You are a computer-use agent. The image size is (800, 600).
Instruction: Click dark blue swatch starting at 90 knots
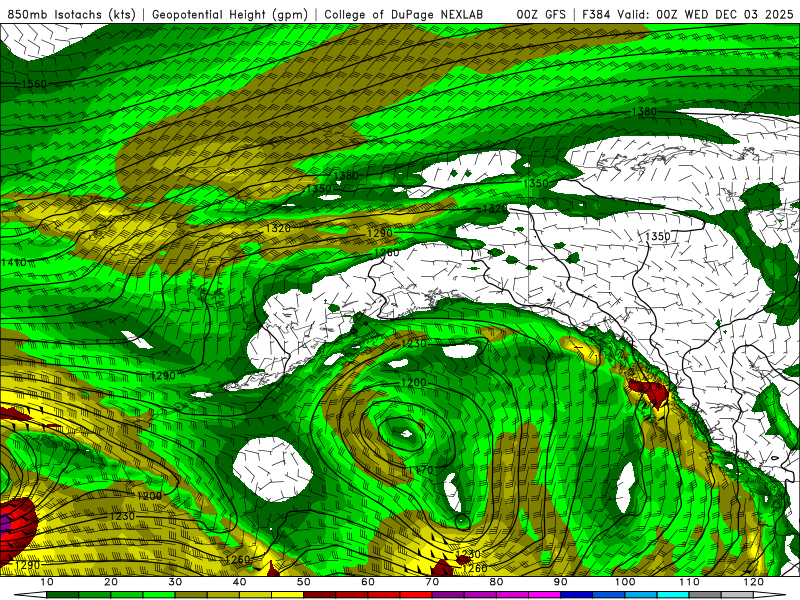[x=577, y=595]
